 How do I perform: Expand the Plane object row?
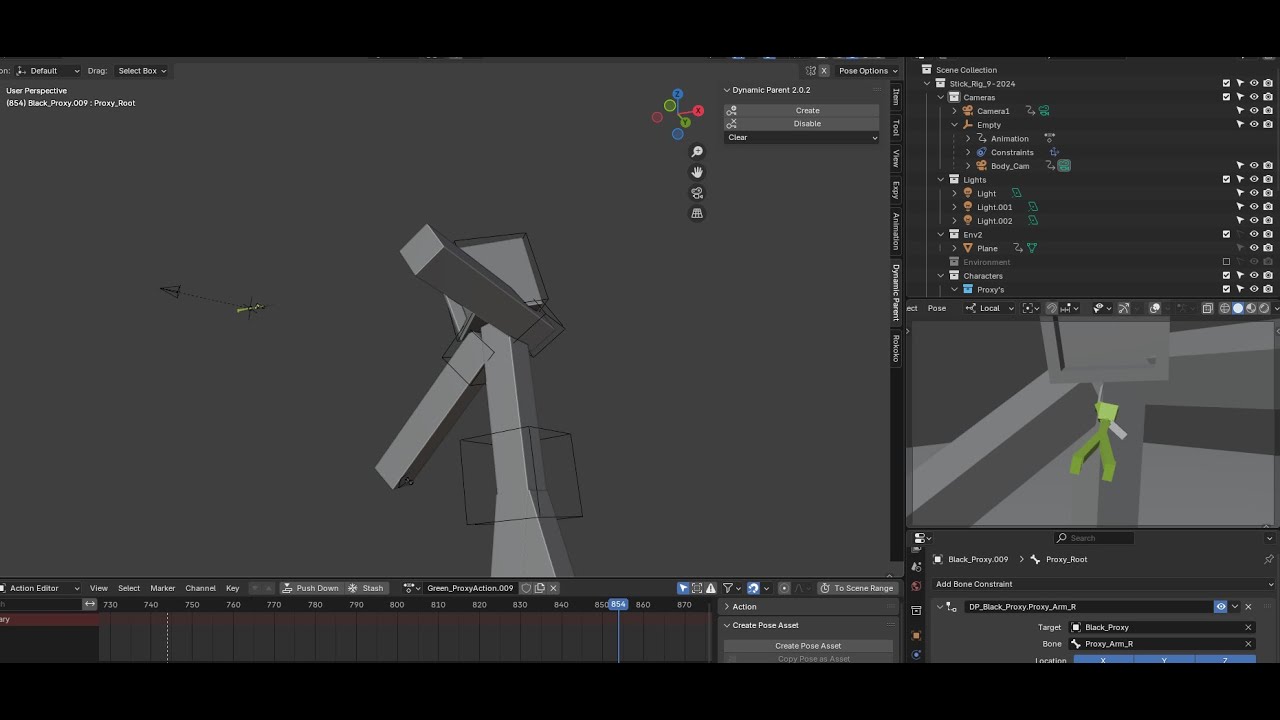954,248
